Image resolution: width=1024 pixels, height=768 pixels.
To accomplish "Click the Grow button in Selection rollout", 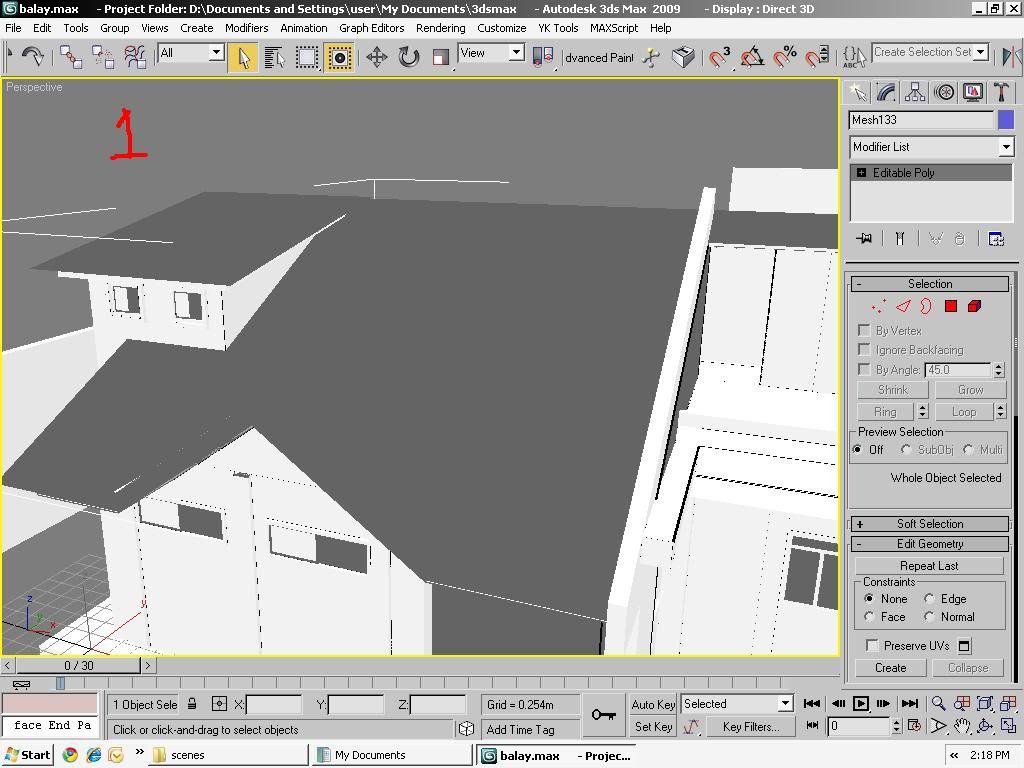I will 969,389.
